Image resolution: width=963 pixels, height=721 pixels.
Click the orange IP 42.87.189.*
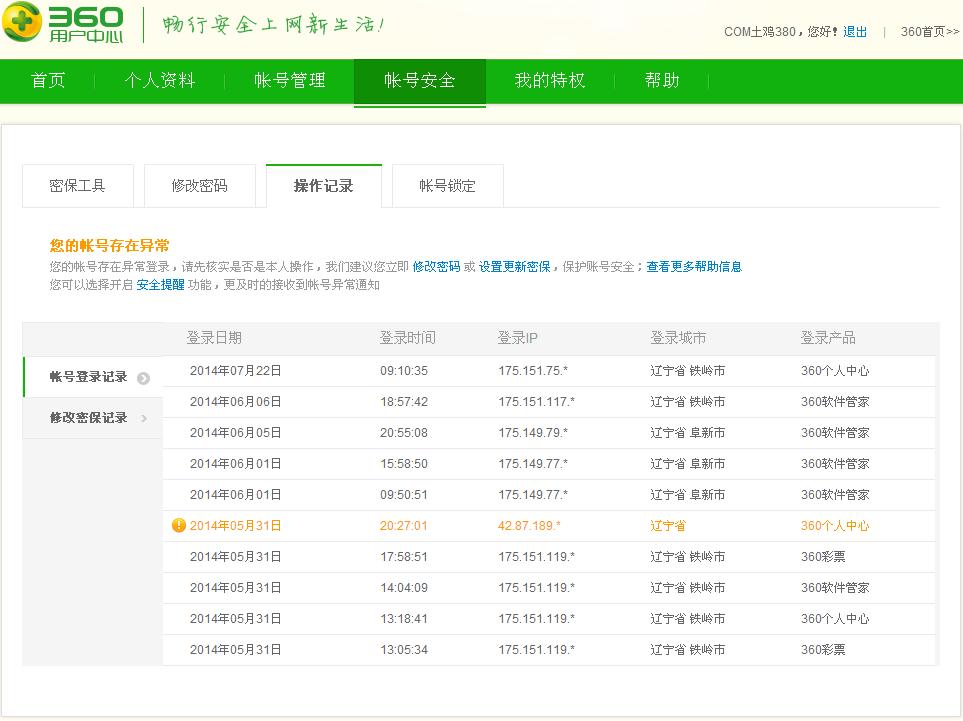tap(529, 526)
